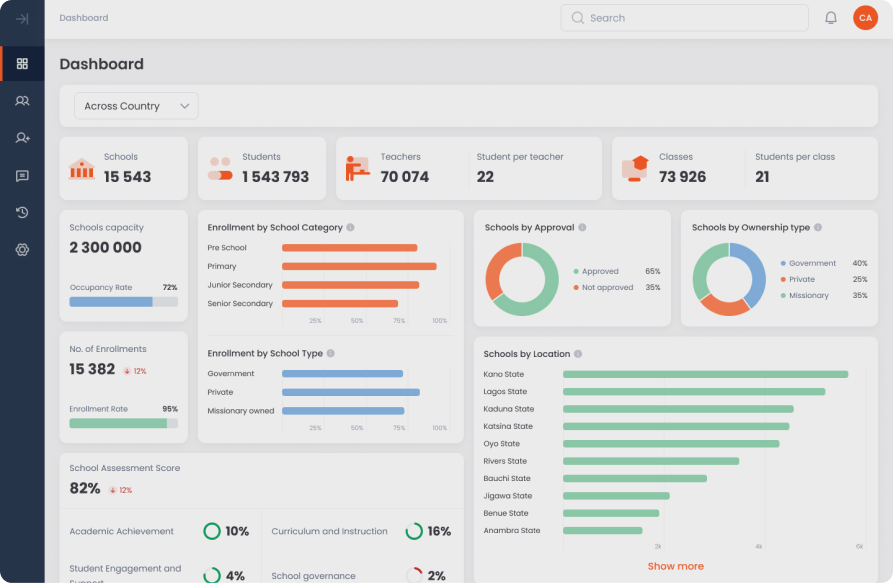Click the Pre School enrollment bar
893x583 pixels.
pos(350,248)
